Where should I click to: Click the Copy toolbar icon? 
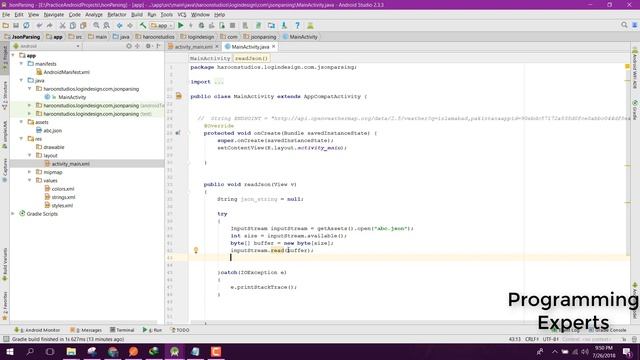73,25
